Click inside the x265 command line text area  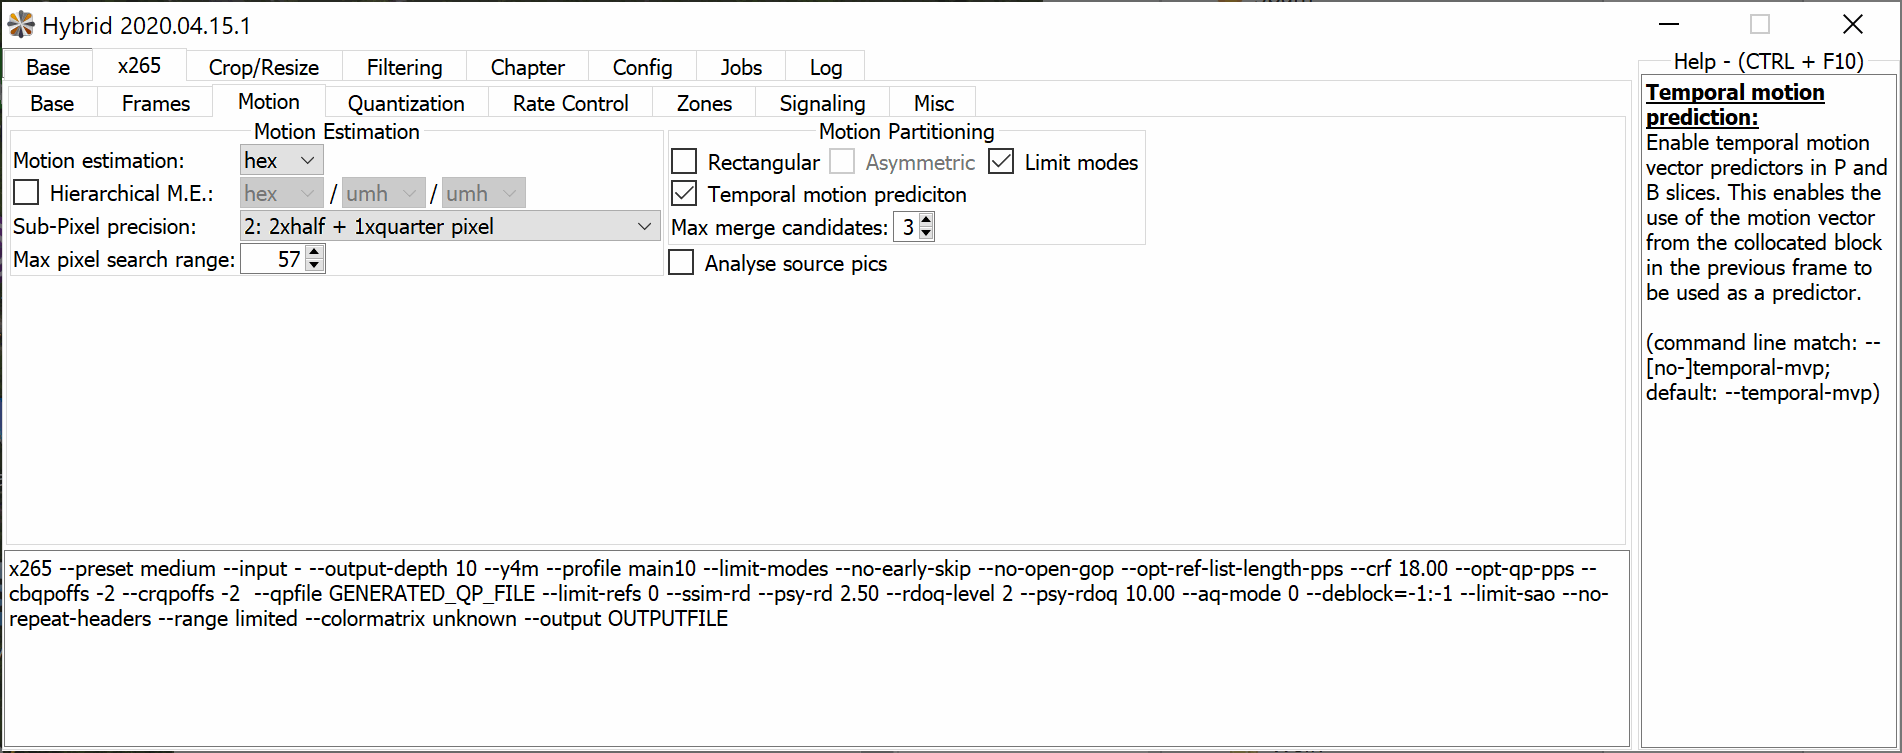pos(800,680)
